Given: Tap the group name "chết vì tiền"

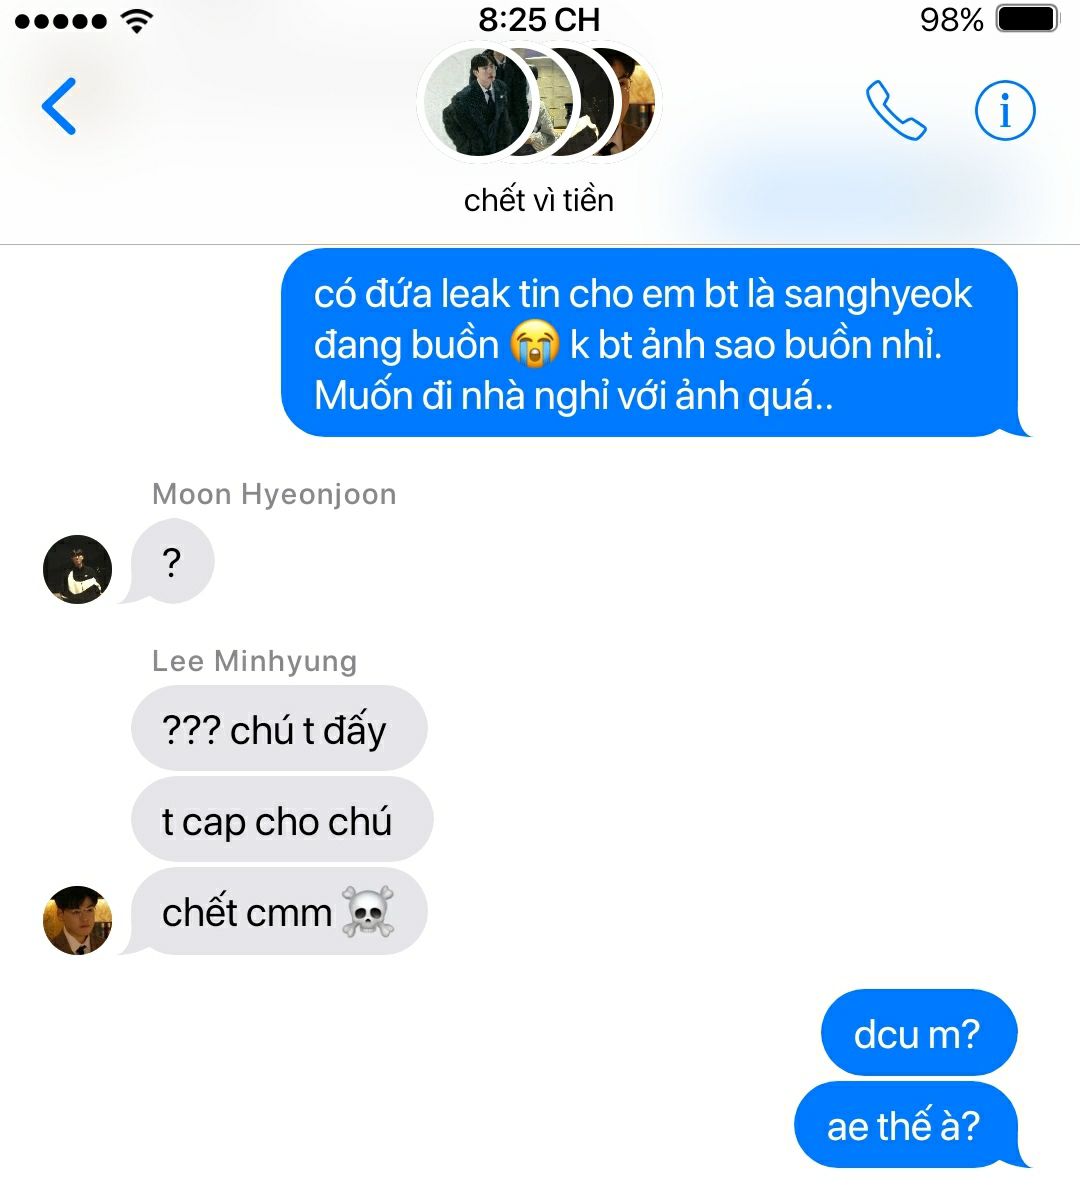Looking at the screenshot, I should coord(538,200).
